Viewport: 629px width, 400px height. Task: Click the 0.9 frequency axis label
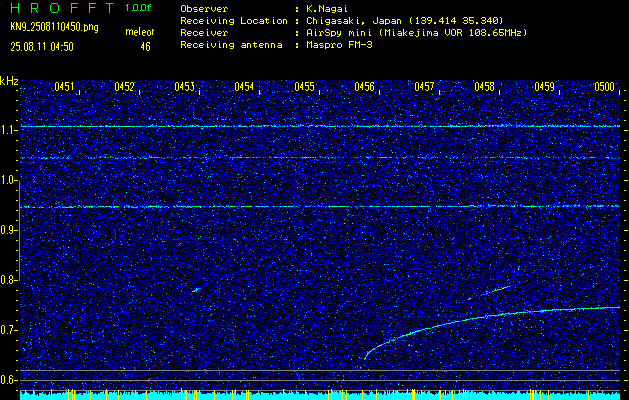click(8, 230)
